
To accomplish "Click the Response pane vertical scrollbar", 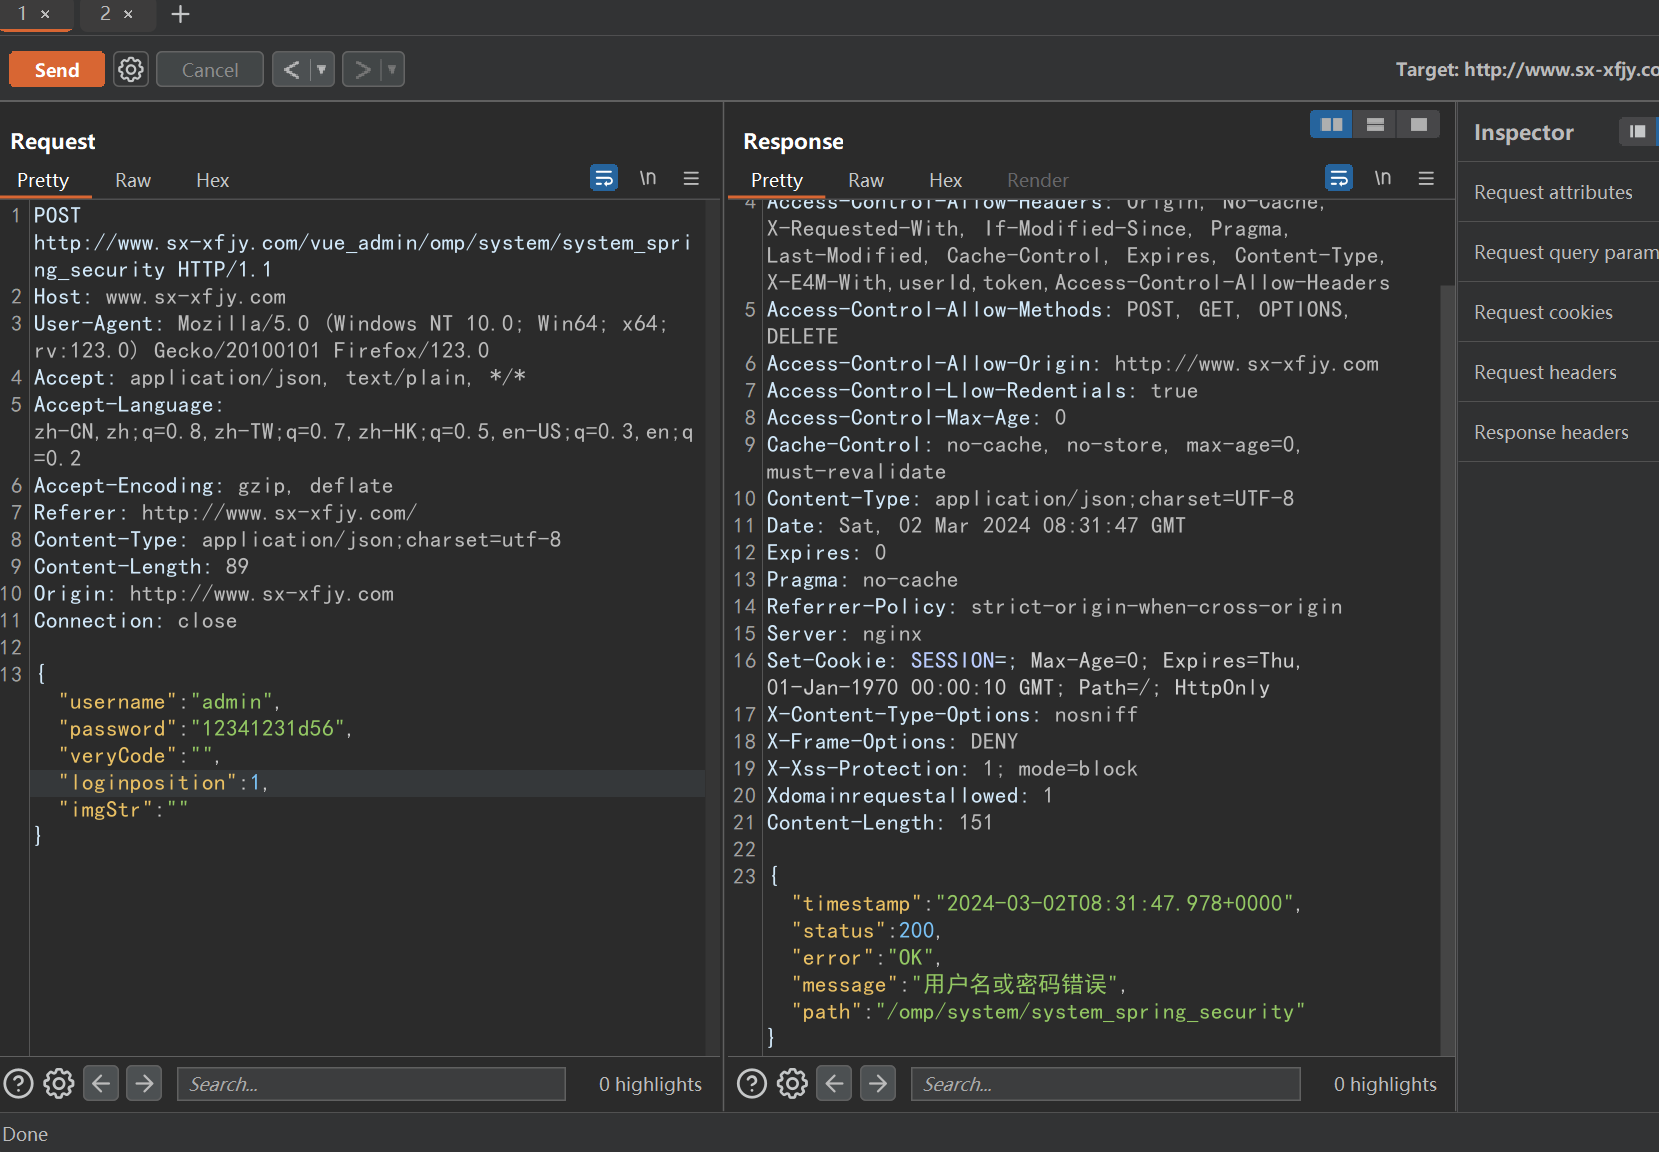I will coord(1447,670).
